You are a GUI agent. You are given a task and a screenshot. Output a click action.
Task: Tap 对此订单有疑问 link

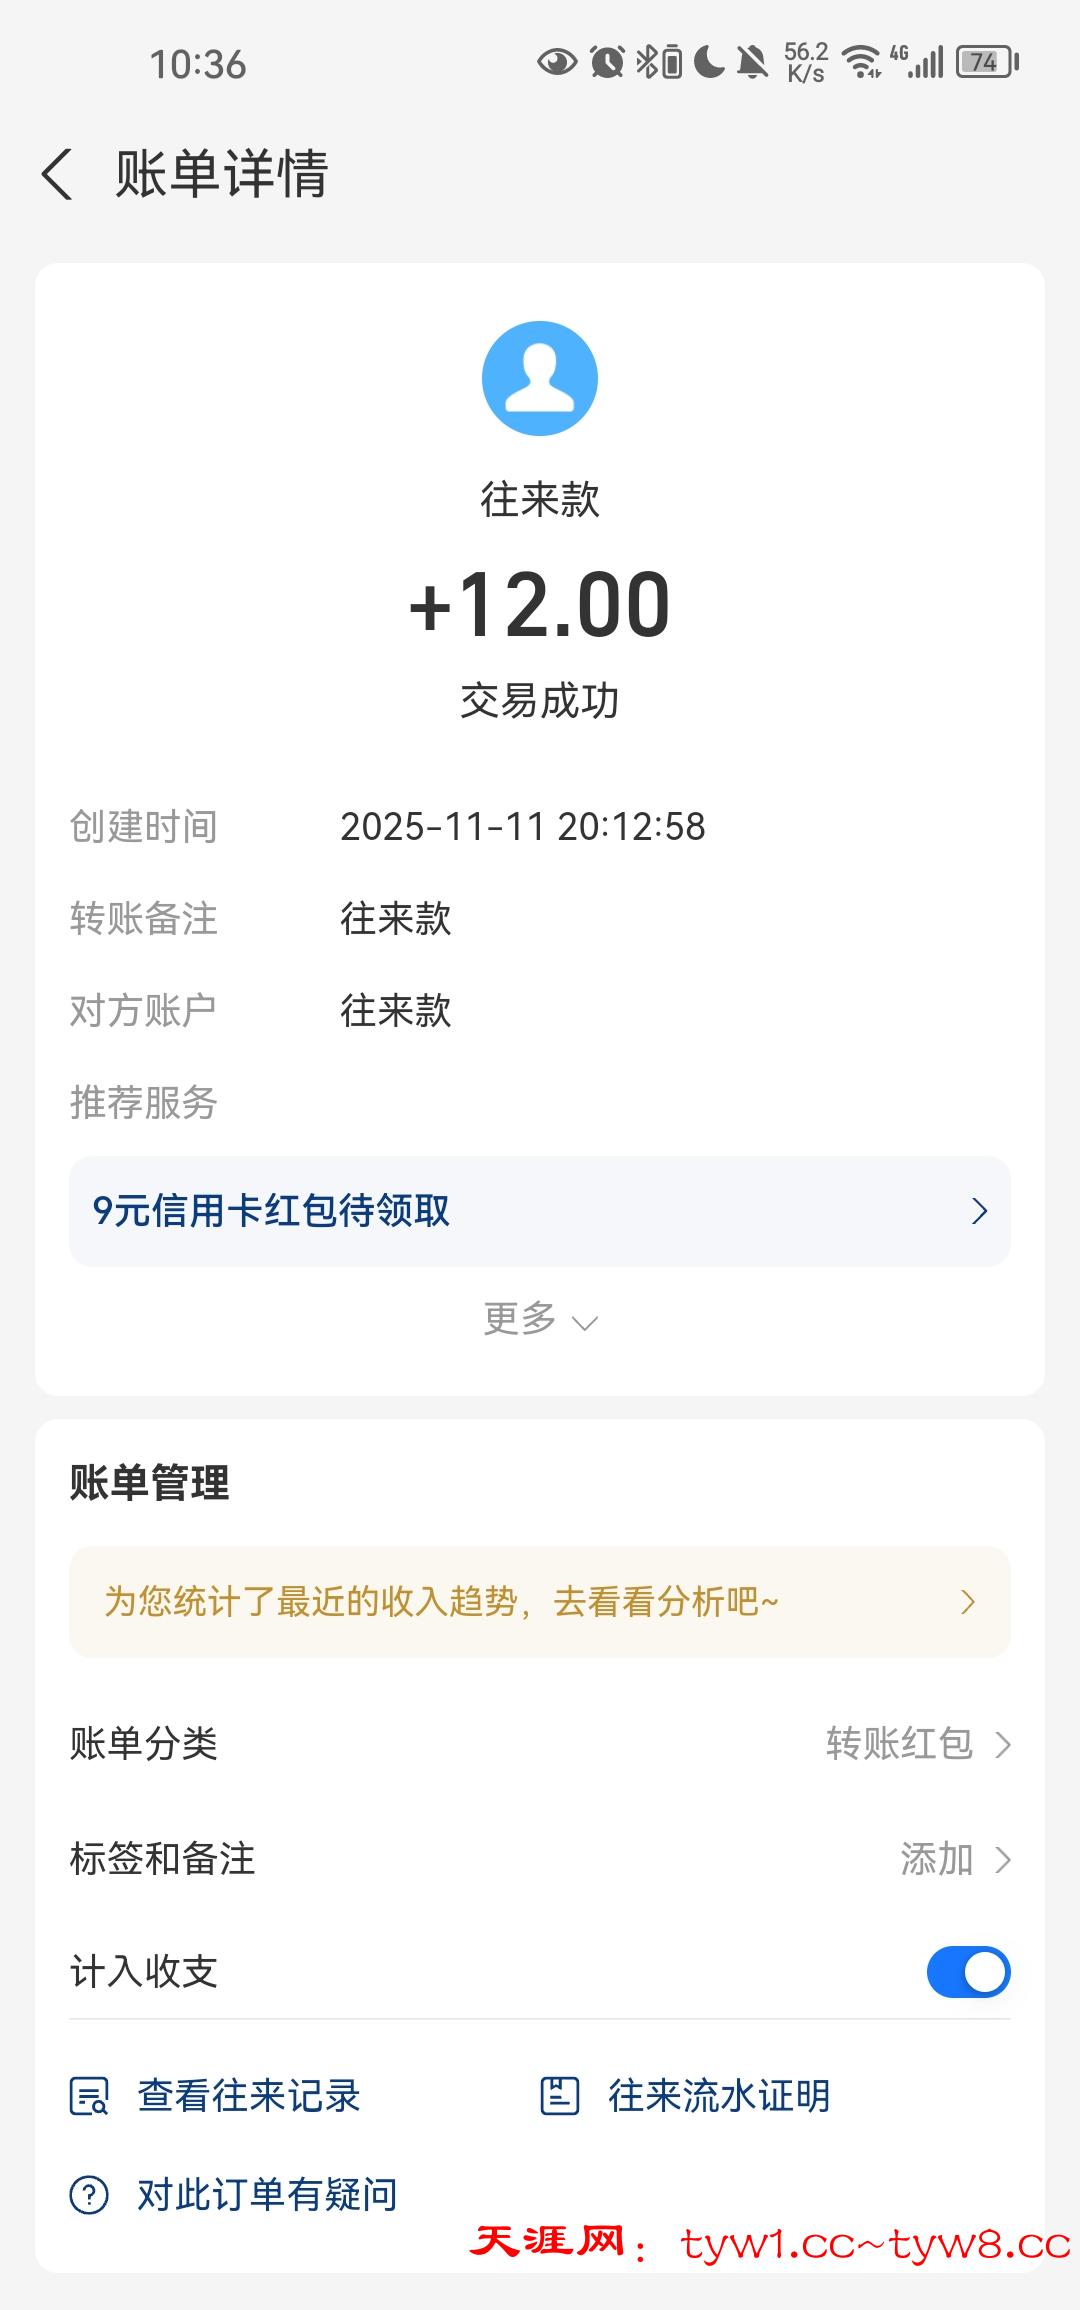click(267, 2196)
